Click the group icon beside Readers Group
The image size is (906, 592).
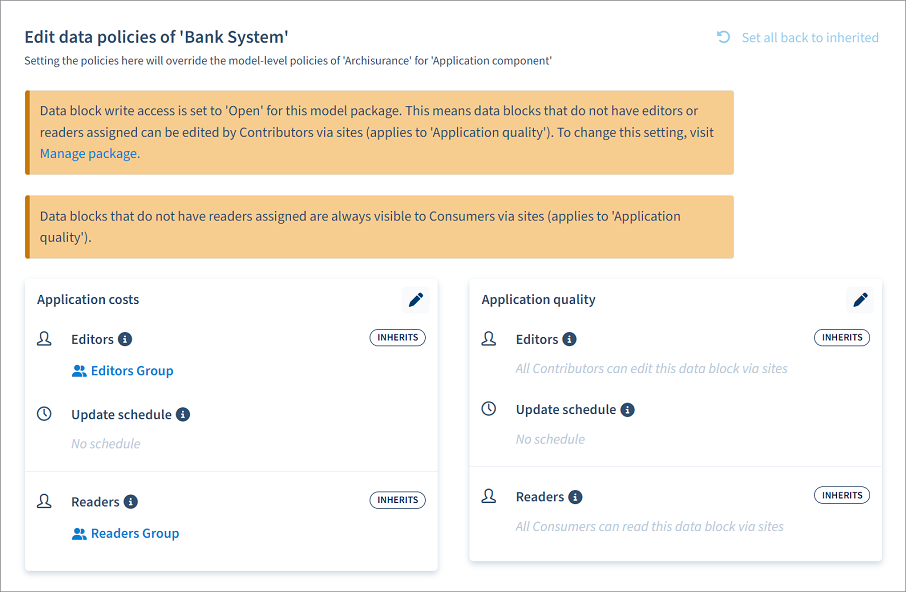[79, 534]
